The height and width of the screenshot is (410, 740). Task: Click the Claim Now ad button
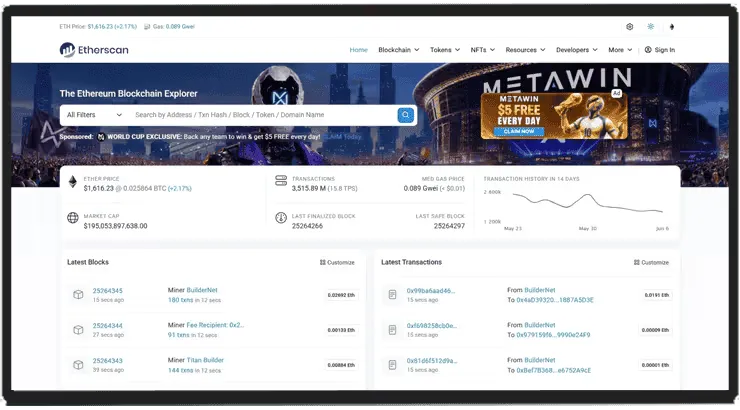[519, 131]
